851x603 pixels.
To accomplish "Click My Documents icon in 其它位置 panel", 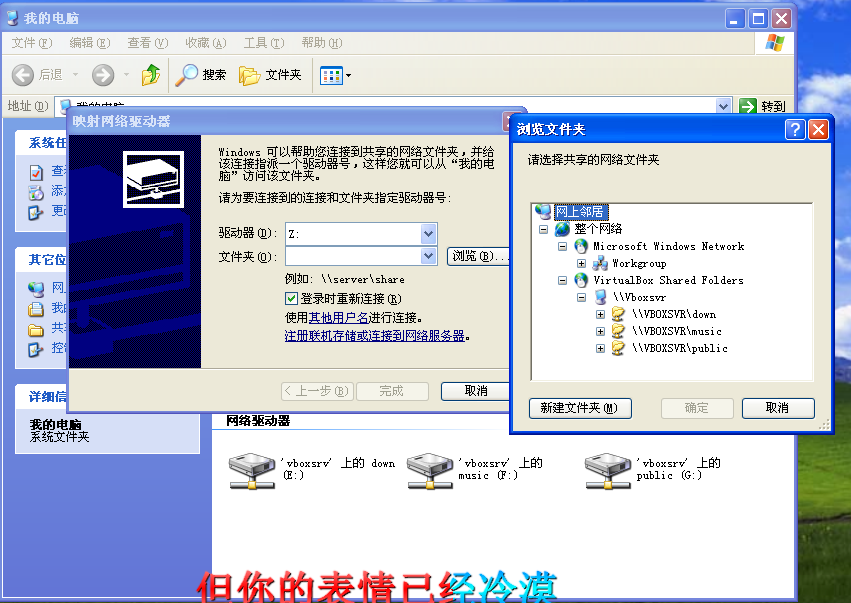I will (36, 309).
